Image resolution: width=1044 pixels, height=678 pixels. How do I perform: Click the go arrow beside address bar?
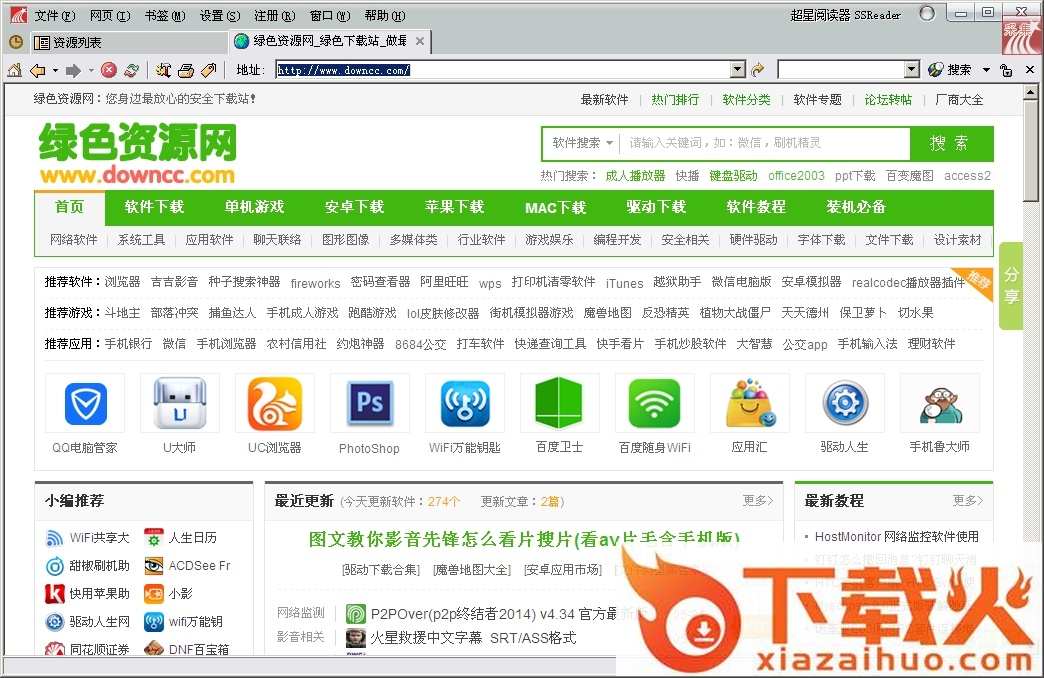[757, 69]
